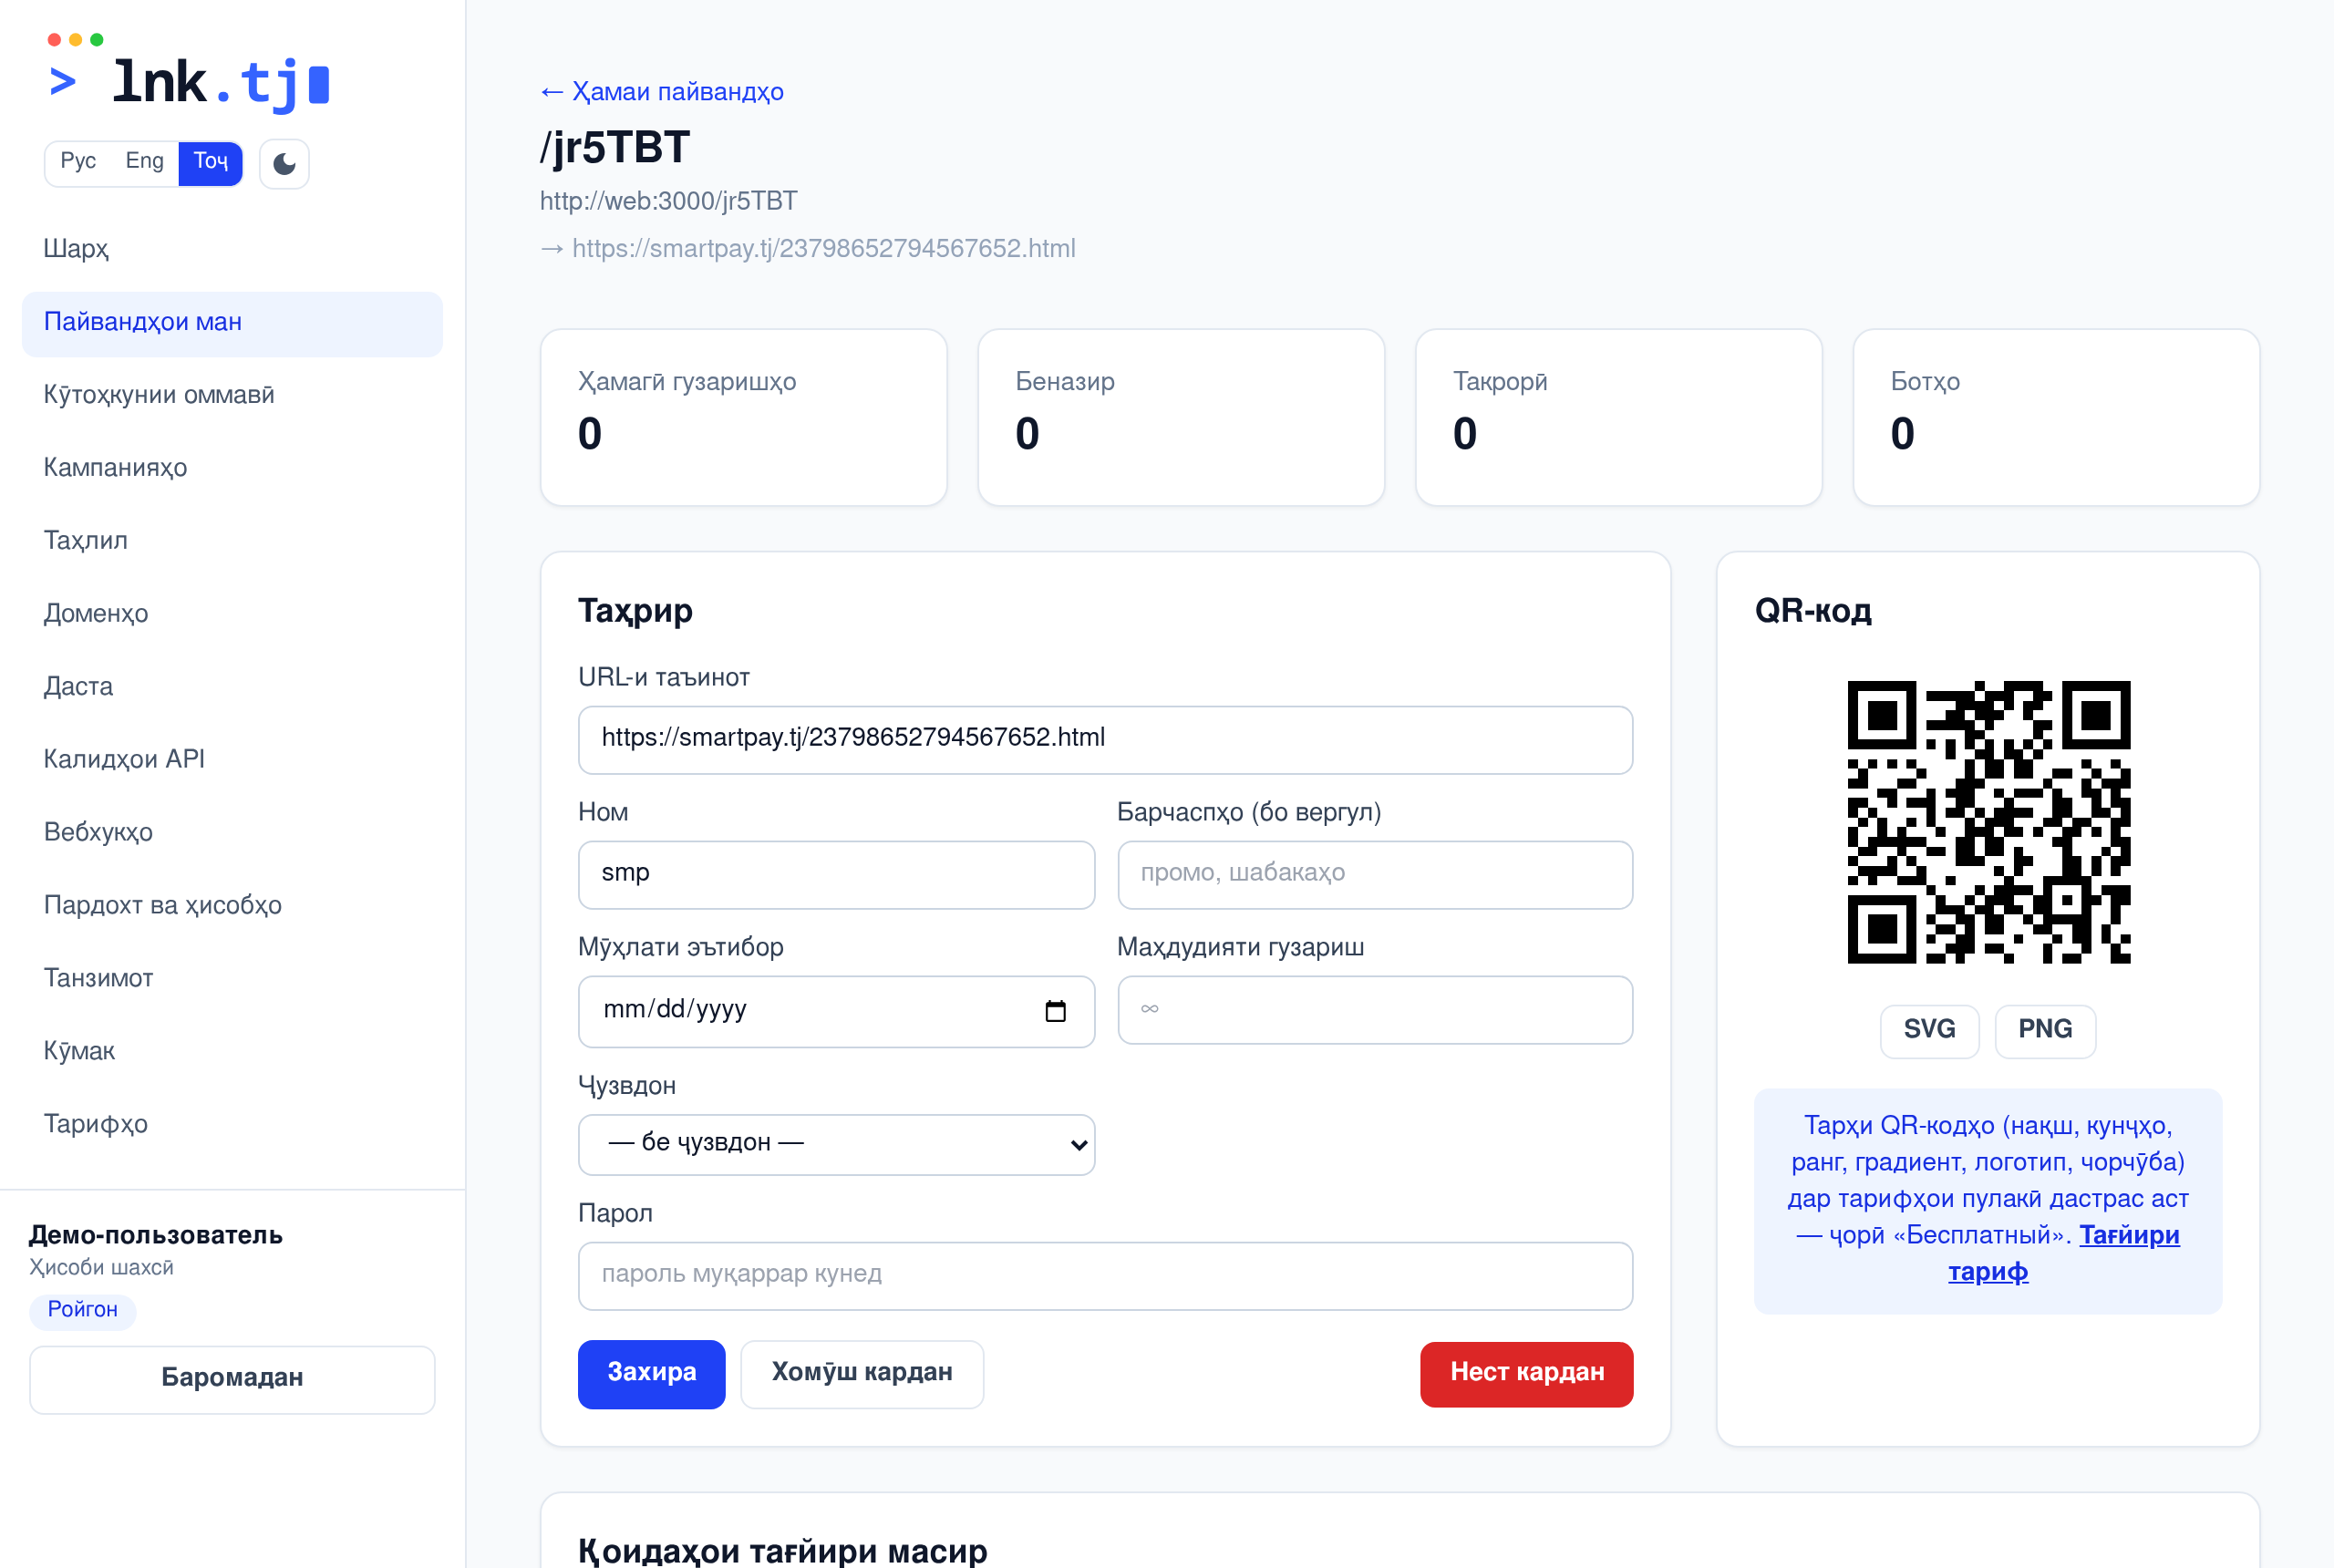Click the Ном input field
The height and width of the screenshot is (1568, 2334).
(836, 875)
